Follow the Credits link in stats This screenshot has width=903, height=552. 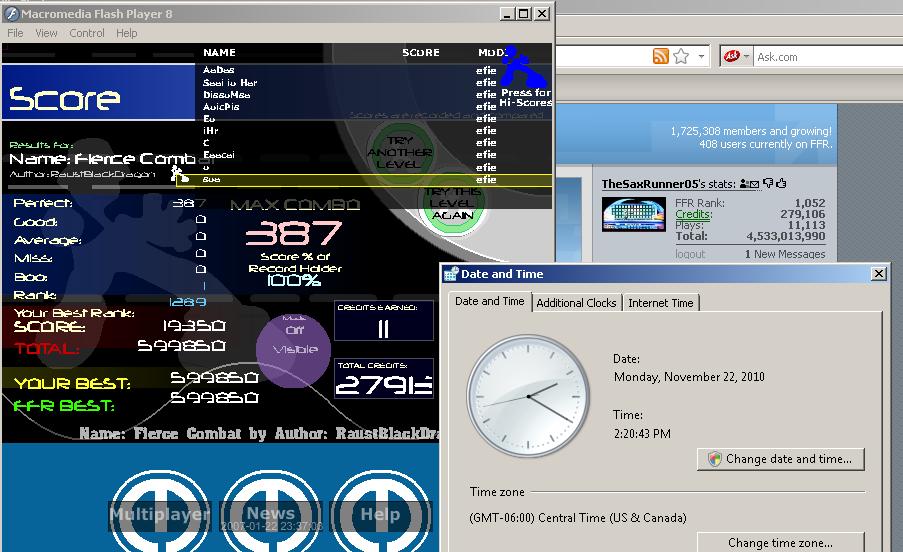coord(693,214)
